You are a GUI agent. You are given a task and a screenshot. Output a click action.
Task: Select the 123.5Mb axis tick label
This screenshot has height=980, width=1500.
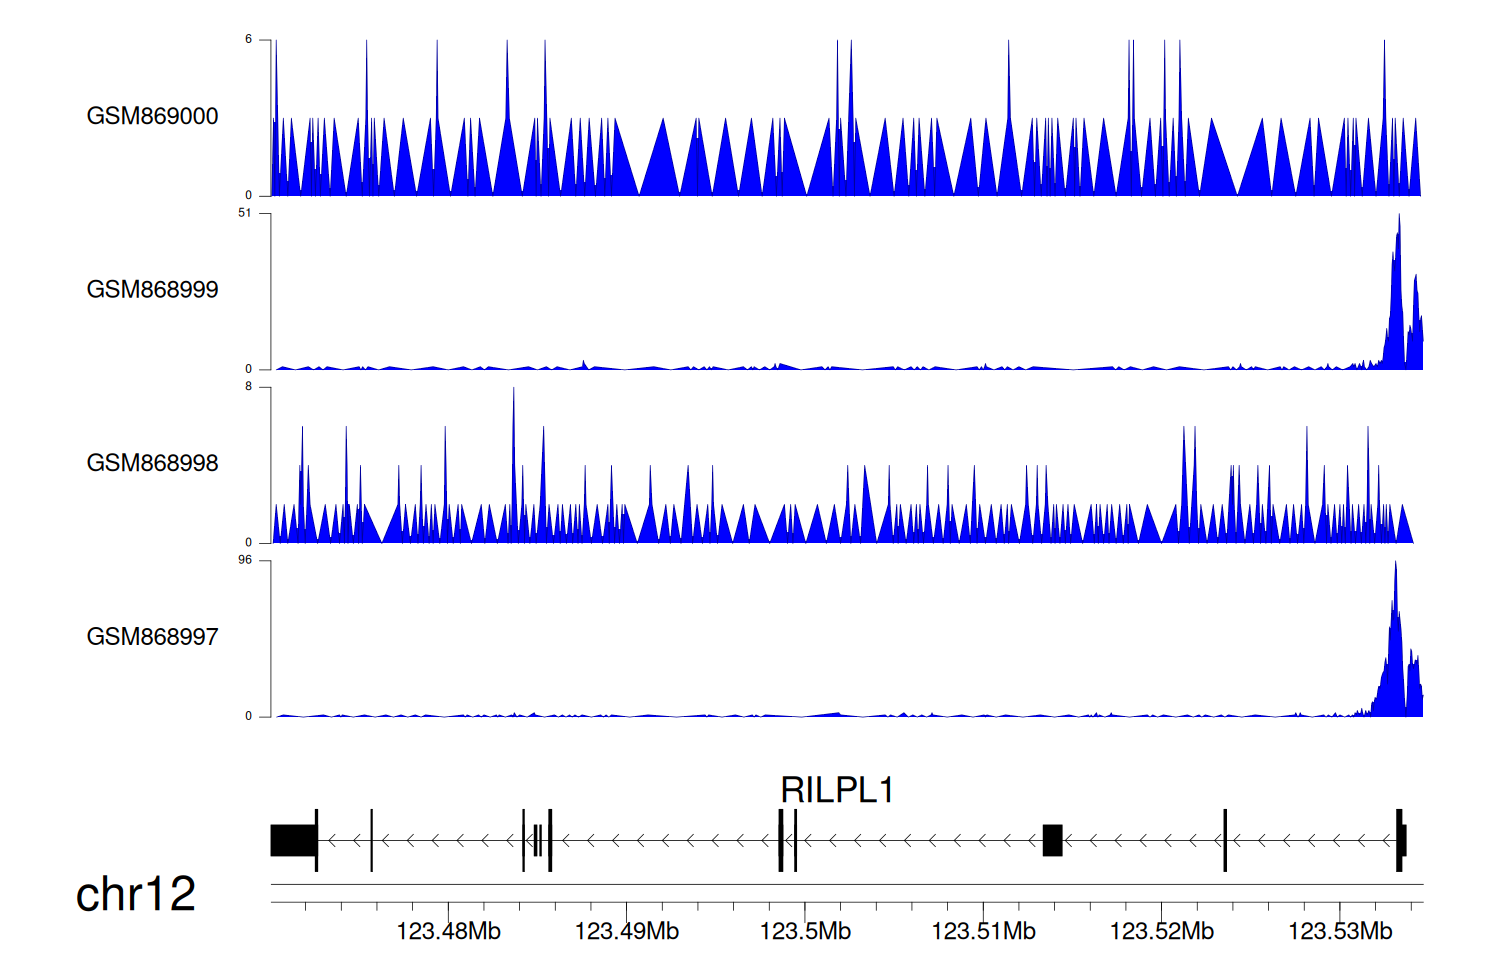point(805,932)
